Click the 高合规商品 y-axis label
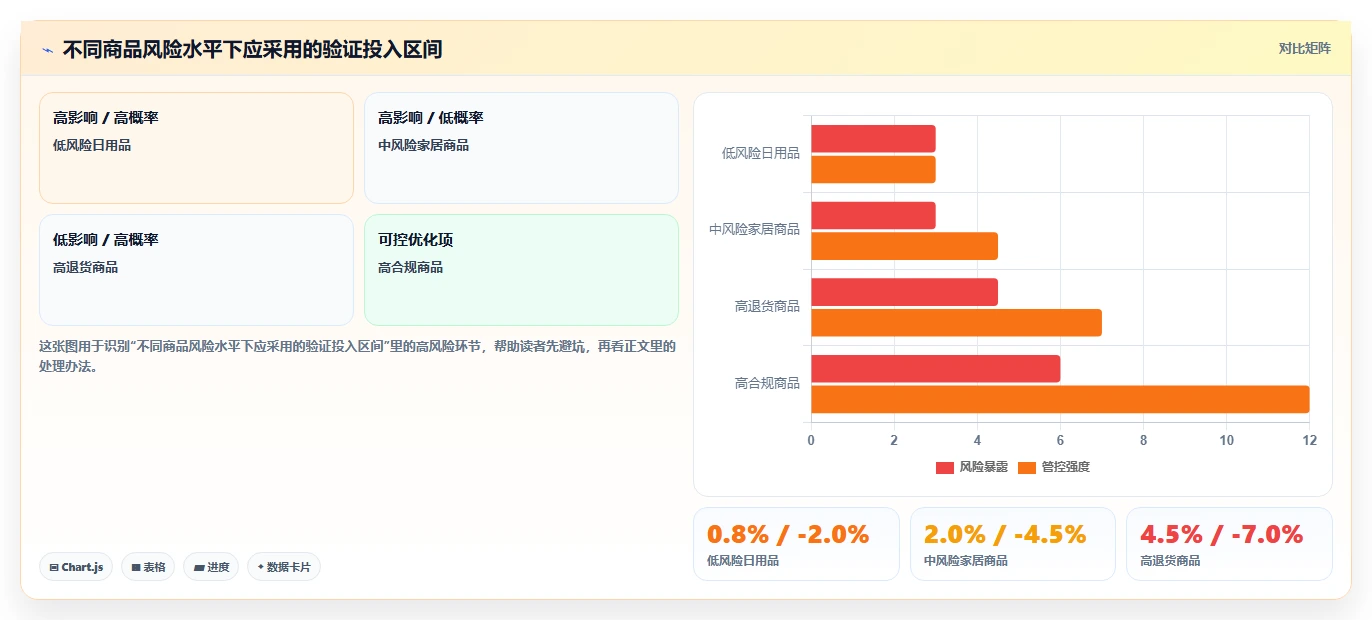The height and width of the screenshot is (620, 1372). pos(767,383)
